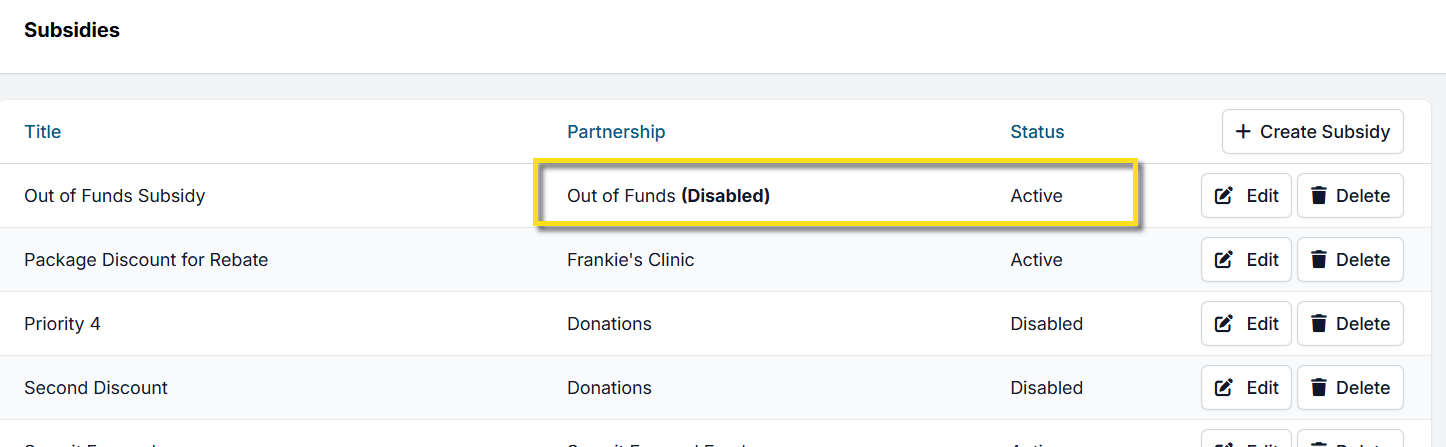Click pencil icon in Priority 4 row
The width and height of the screenshot is (1446, 447).
1224,324
